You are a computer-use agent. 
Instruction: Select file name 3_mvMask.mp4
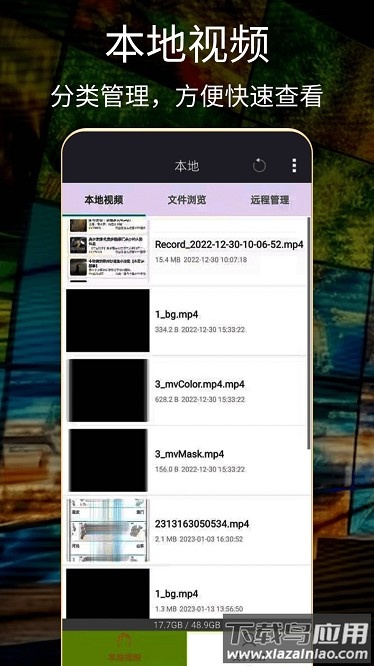point(189,454)
